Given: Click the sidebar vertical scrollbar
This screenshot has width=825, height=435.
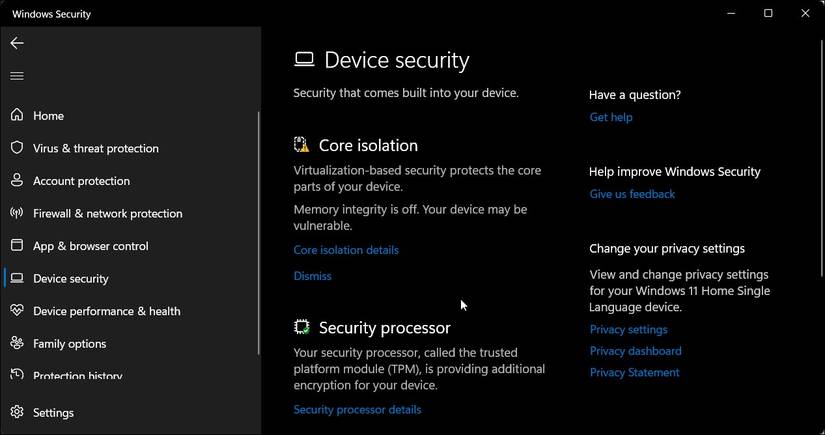Looking at the screenshot, I should coord(258,232).
